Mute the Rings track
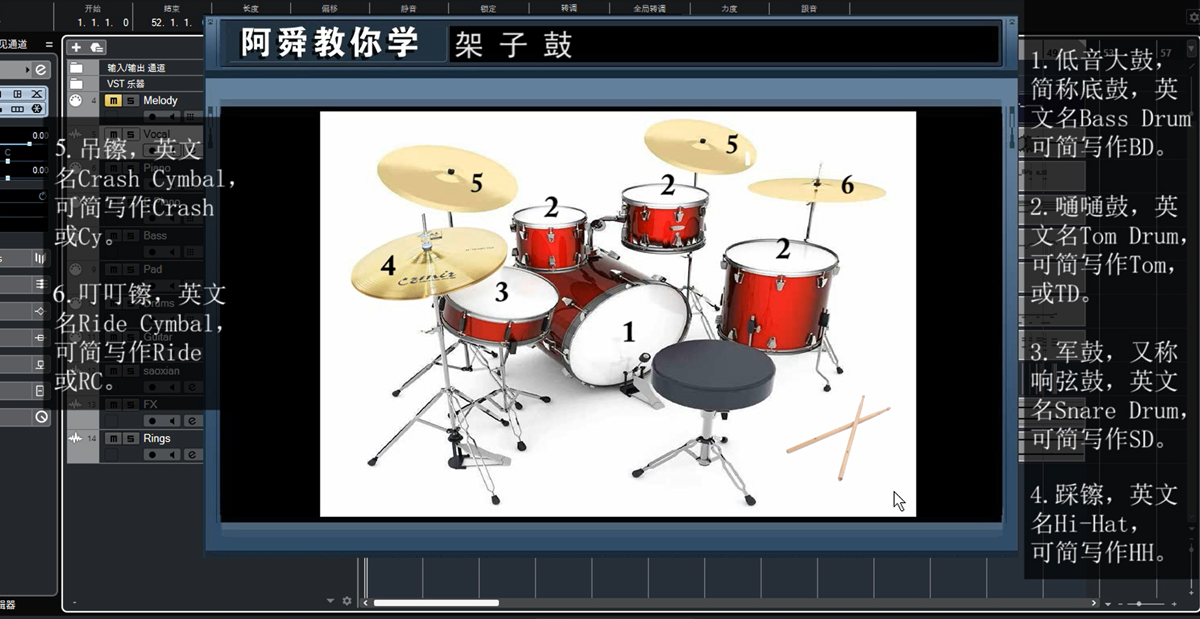1200x619 pixels. coord(113,439)
